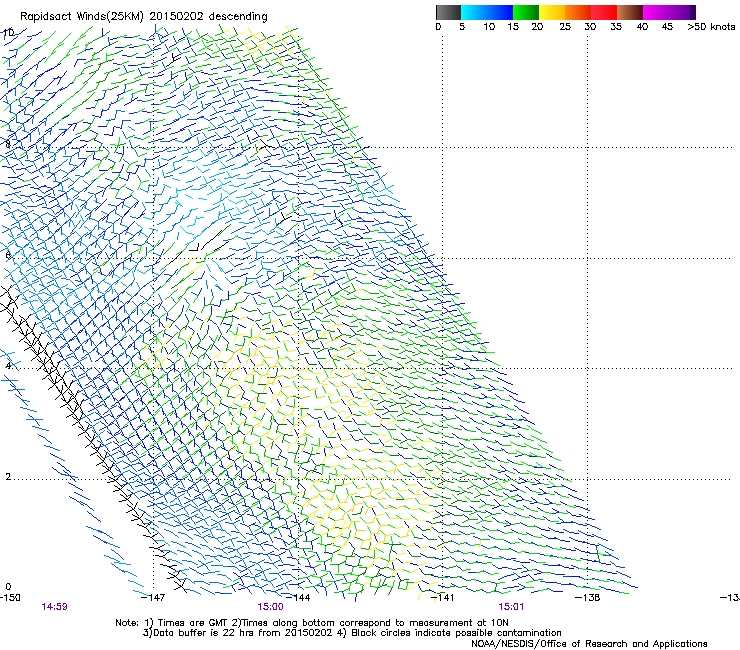Click the purple time label '15:00'
Image resolution: width=740 pixels, height=650 pixels.
(270, 607)
